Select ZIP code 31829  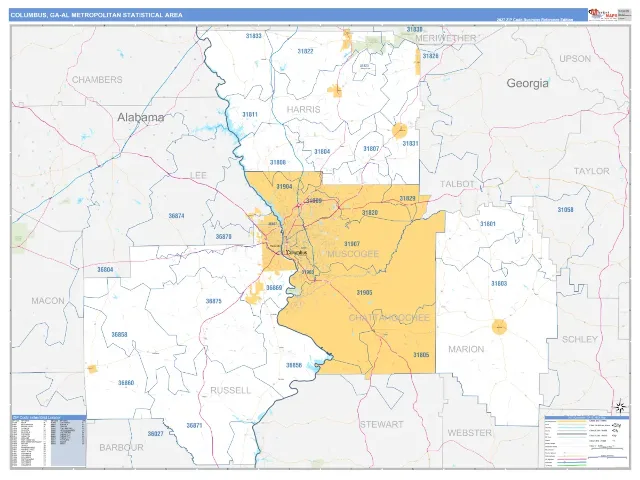(x=407, y=199)
